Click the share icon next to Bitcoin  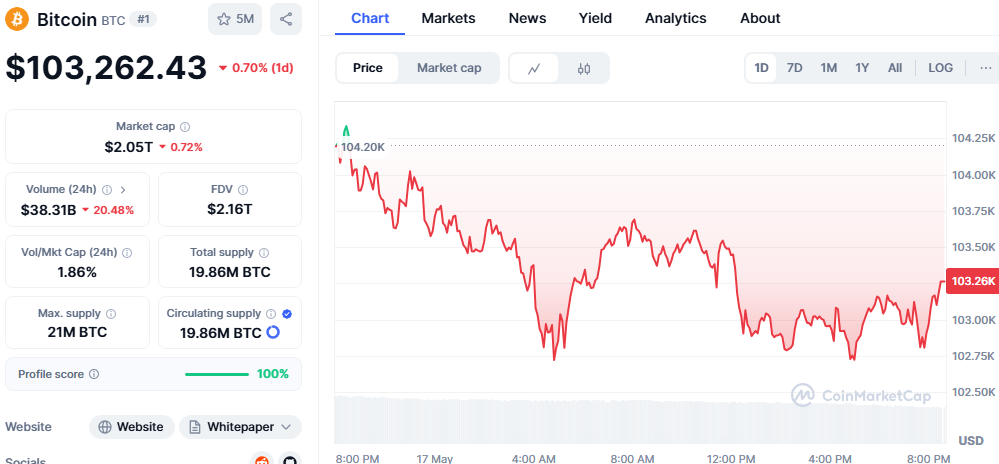point(286,19)
